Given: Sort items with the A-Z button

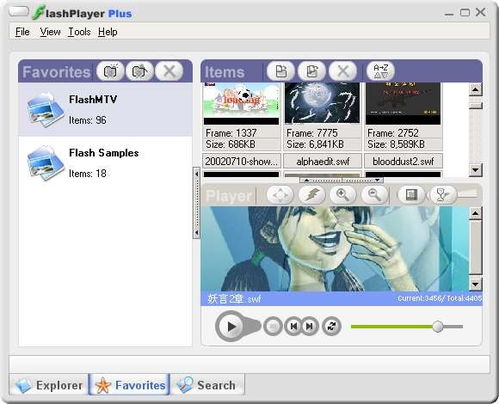Looking at the screenshot, I should (381, 71).
